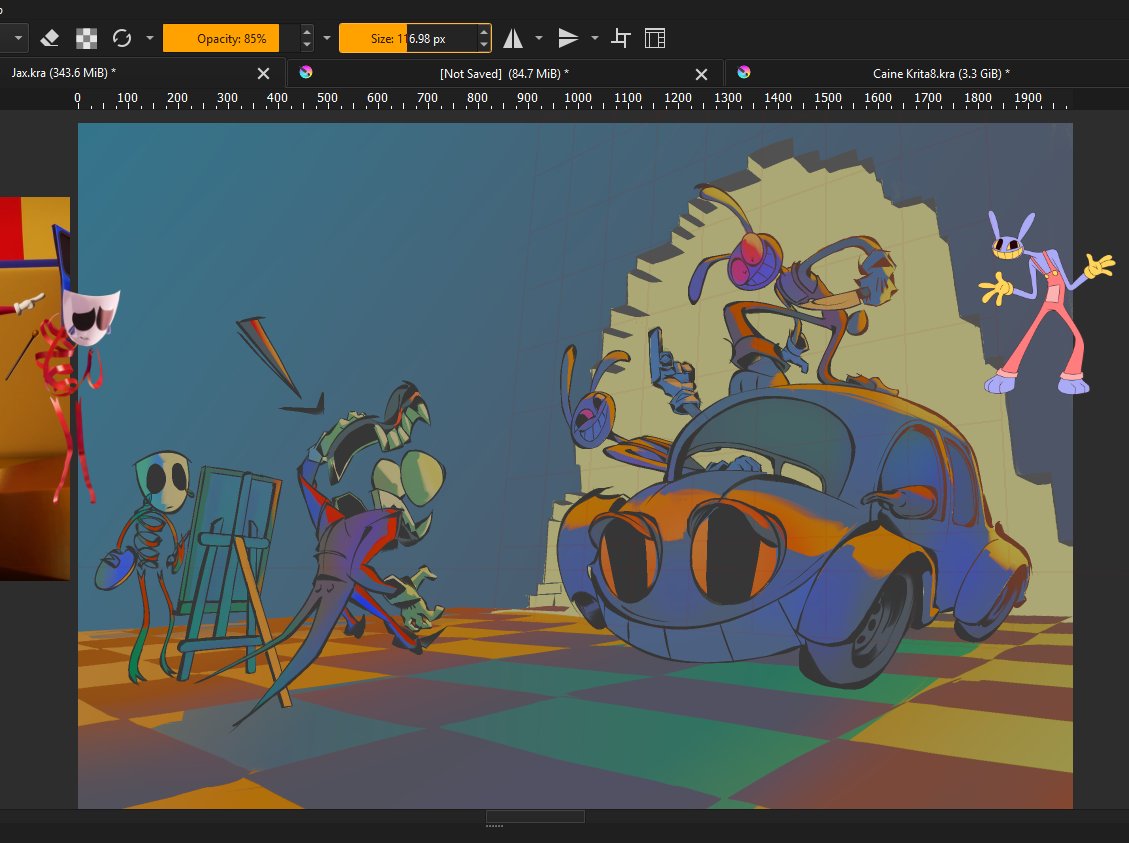Increase opacity with the up stepper
The height and width of the screenshot is (843, 1129).
(x=307, y=32)
